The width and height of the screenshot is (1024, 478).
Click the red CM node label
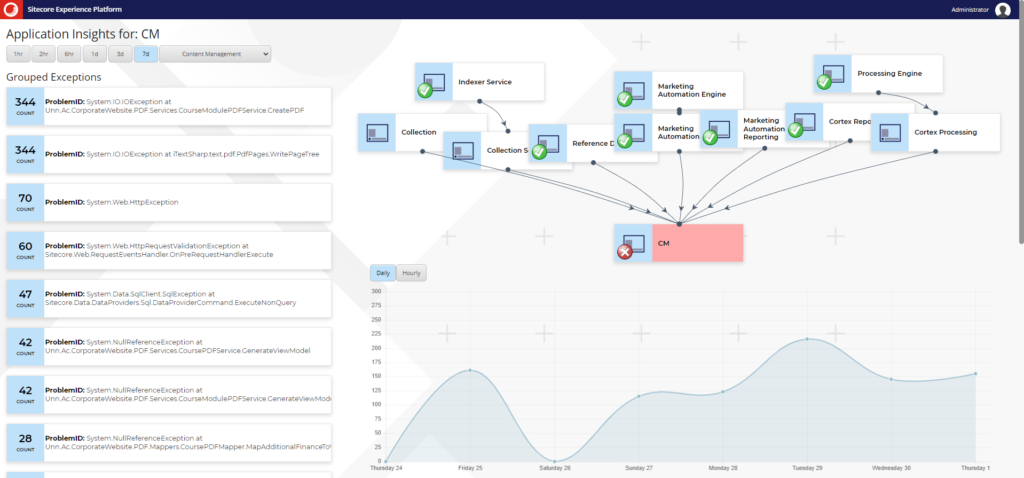click(697, 243)
